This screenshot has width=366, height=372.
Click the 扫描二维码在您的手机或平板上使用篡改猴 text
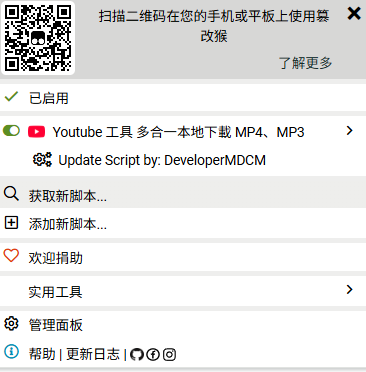pyautogui.click(x=214, y=26)
